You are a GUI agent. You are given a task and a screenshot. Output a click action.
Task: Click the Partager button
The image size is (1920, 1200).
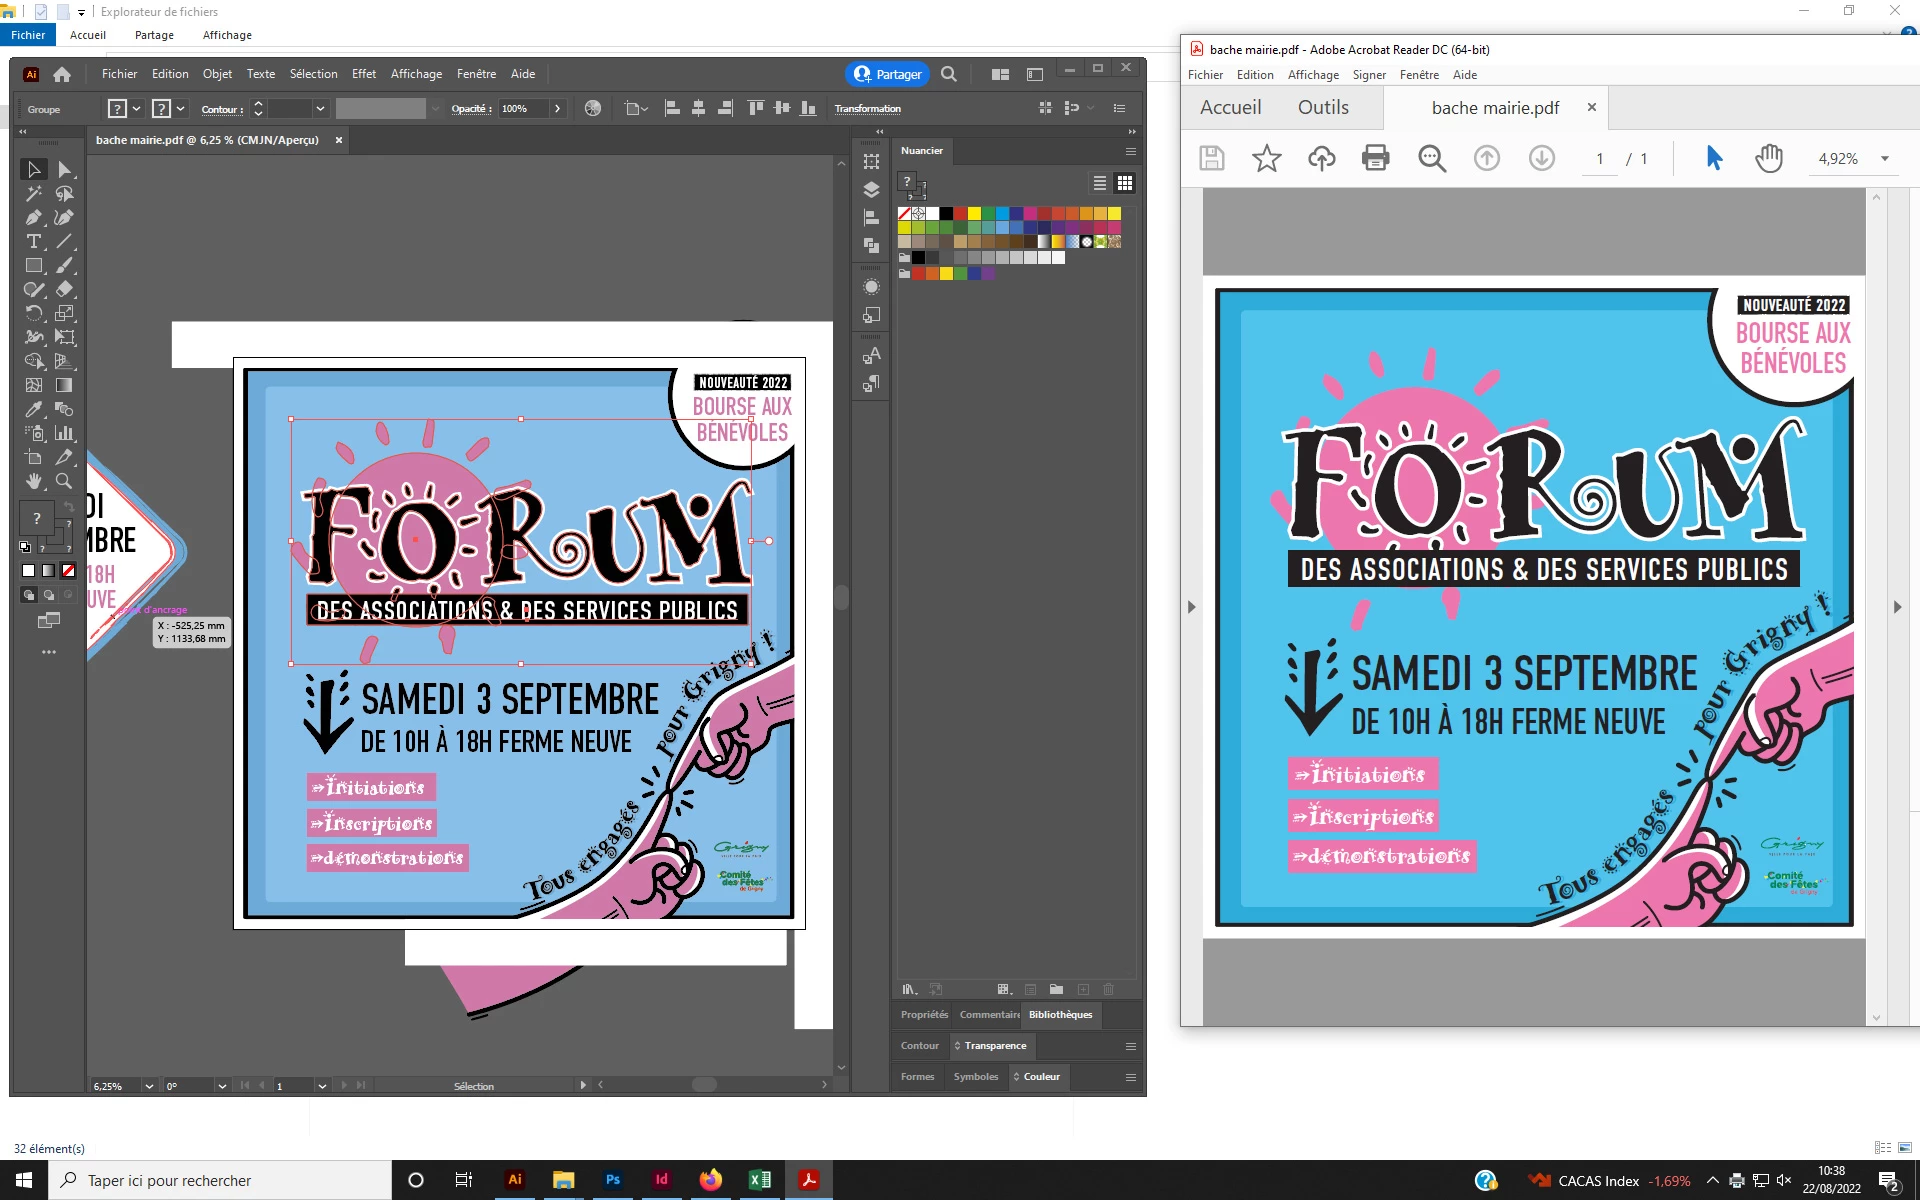pos(888,74)
